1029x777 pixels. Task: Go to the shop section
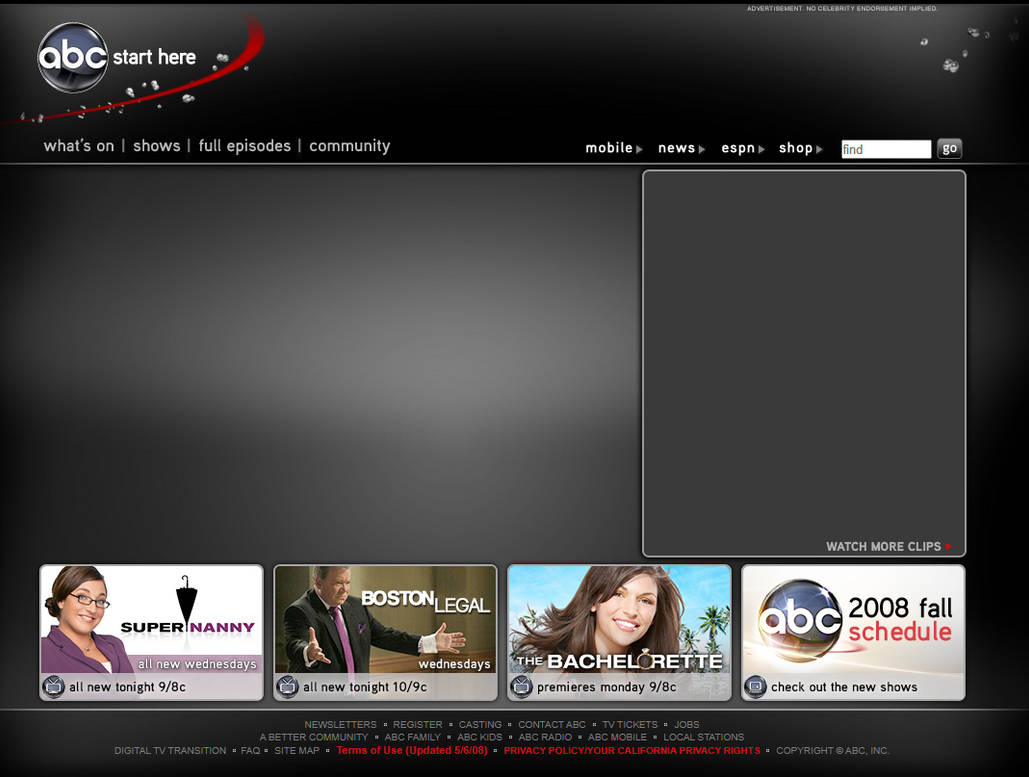click(795, 148)
